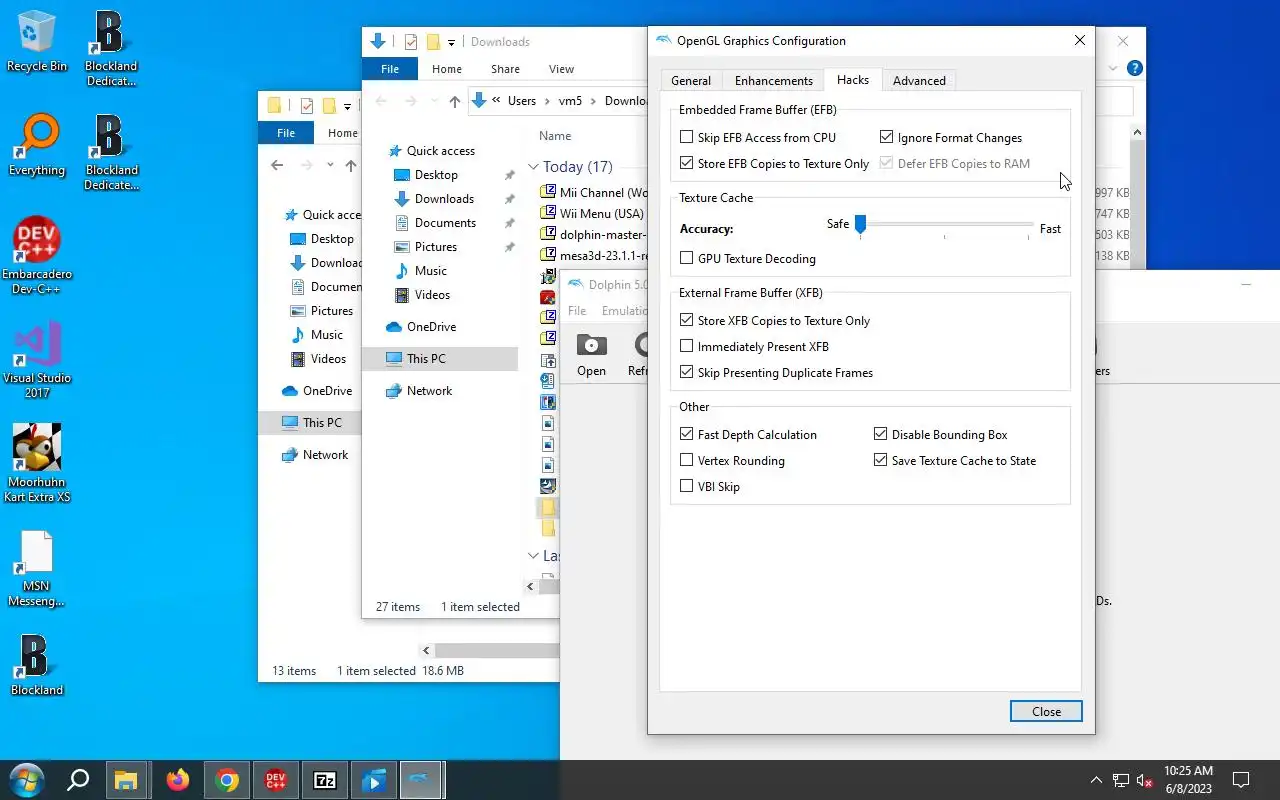Click the Texture Cache Accuracy slider handle
Viewport: 1280px width, 800px height.
tap(860, 226)
